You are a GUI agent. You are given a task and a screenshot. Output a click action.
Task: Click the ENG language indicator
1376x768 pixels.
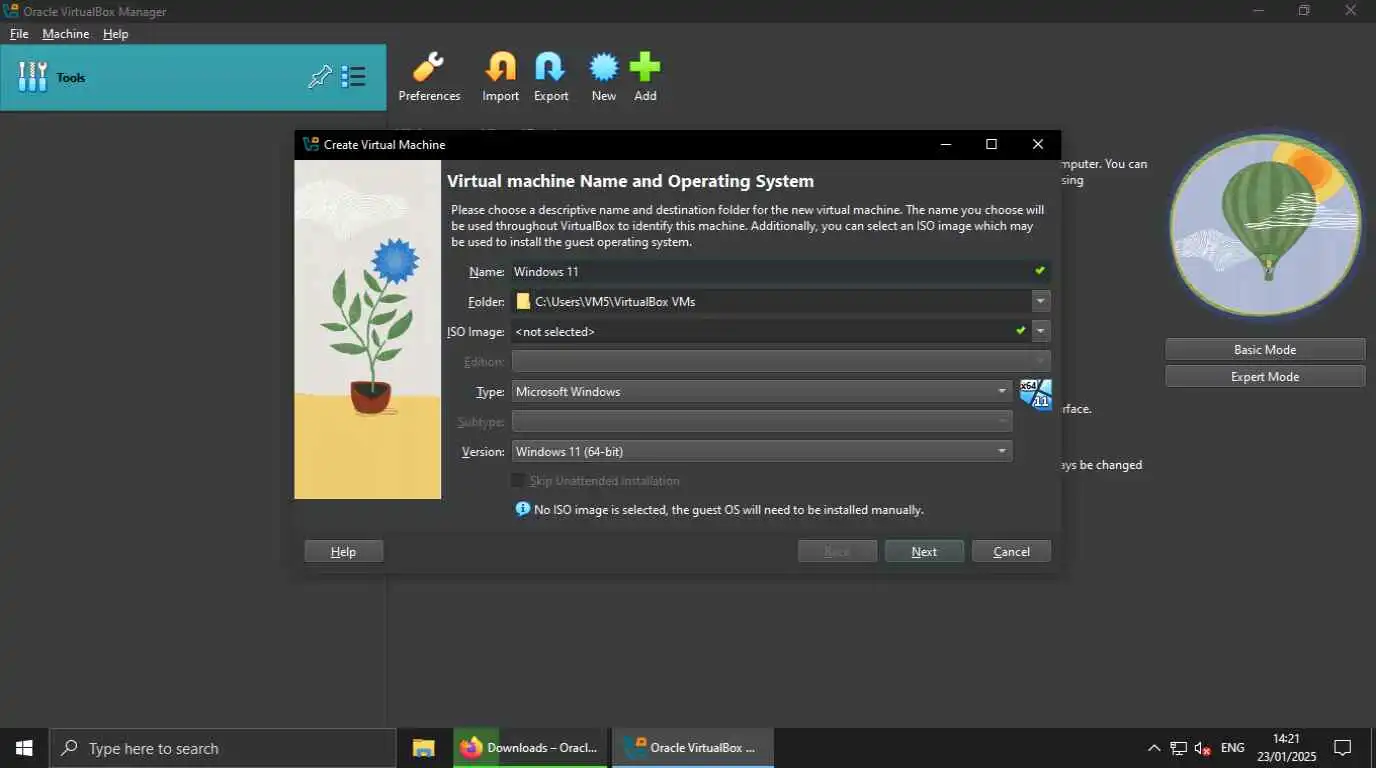(x=1233, y=748)
